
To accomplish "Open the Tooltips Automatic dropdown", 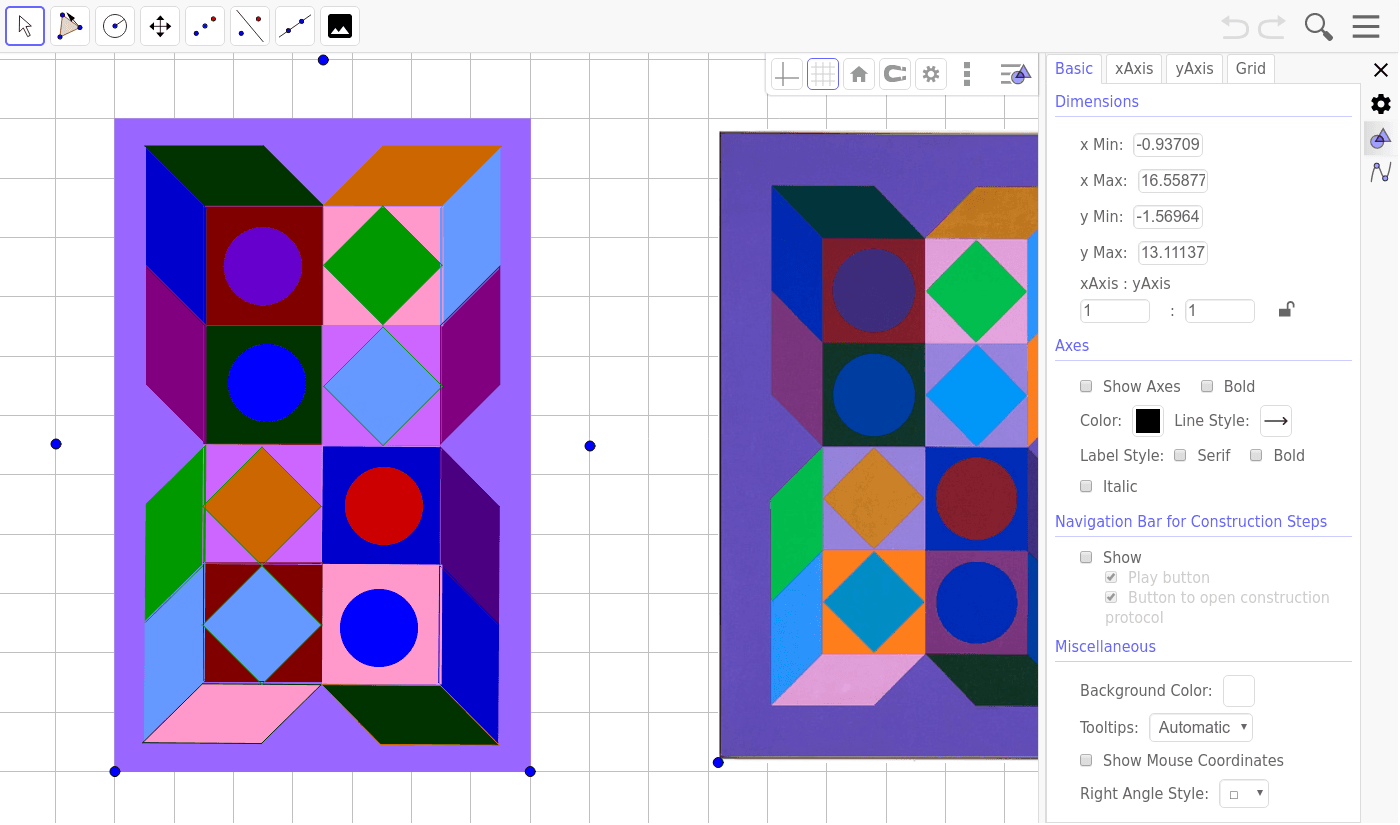I will pyautogui.click(x=1200, y=727).
